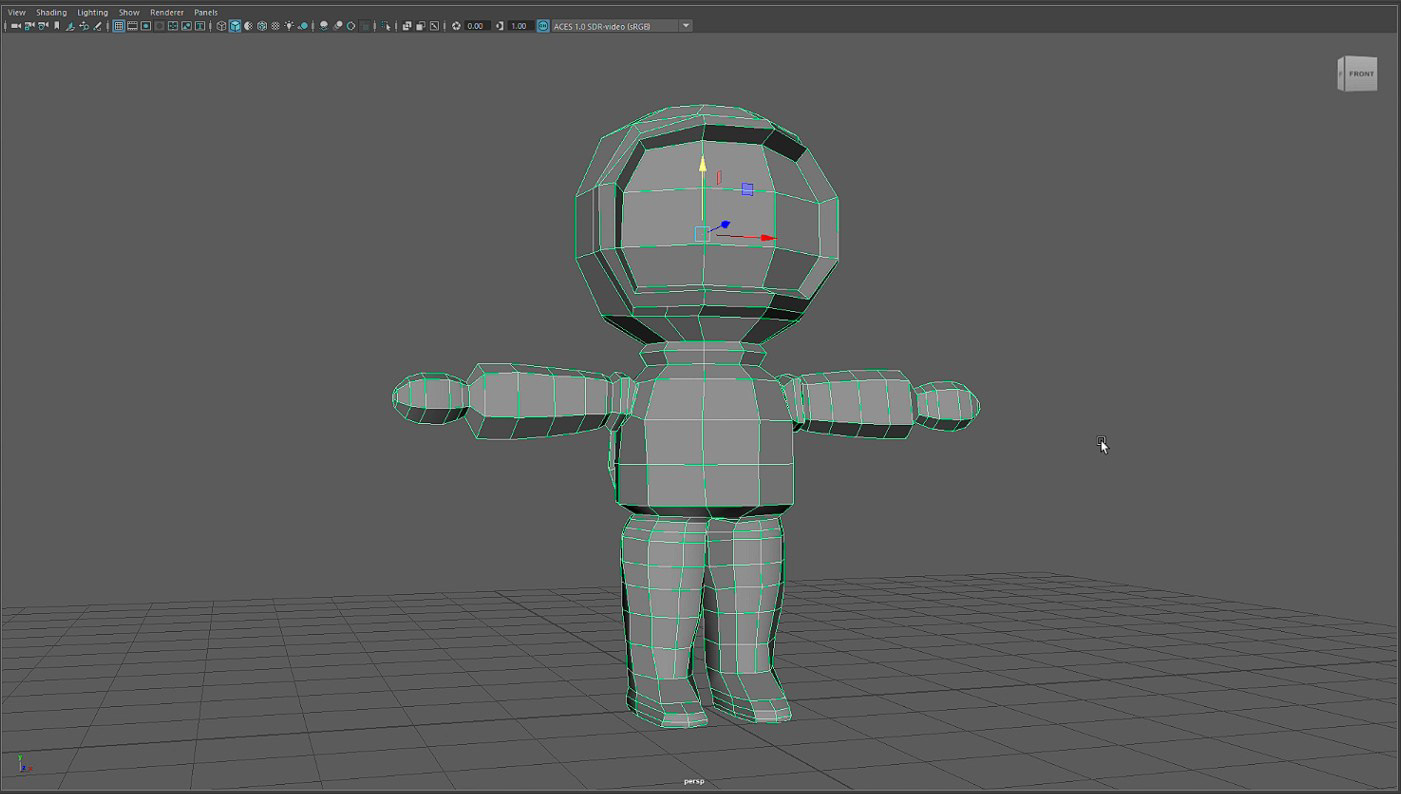This screenshot has width=1401, height=794.
Task: Click the Exposure value field 0.00
Action: tap(476, 26)
